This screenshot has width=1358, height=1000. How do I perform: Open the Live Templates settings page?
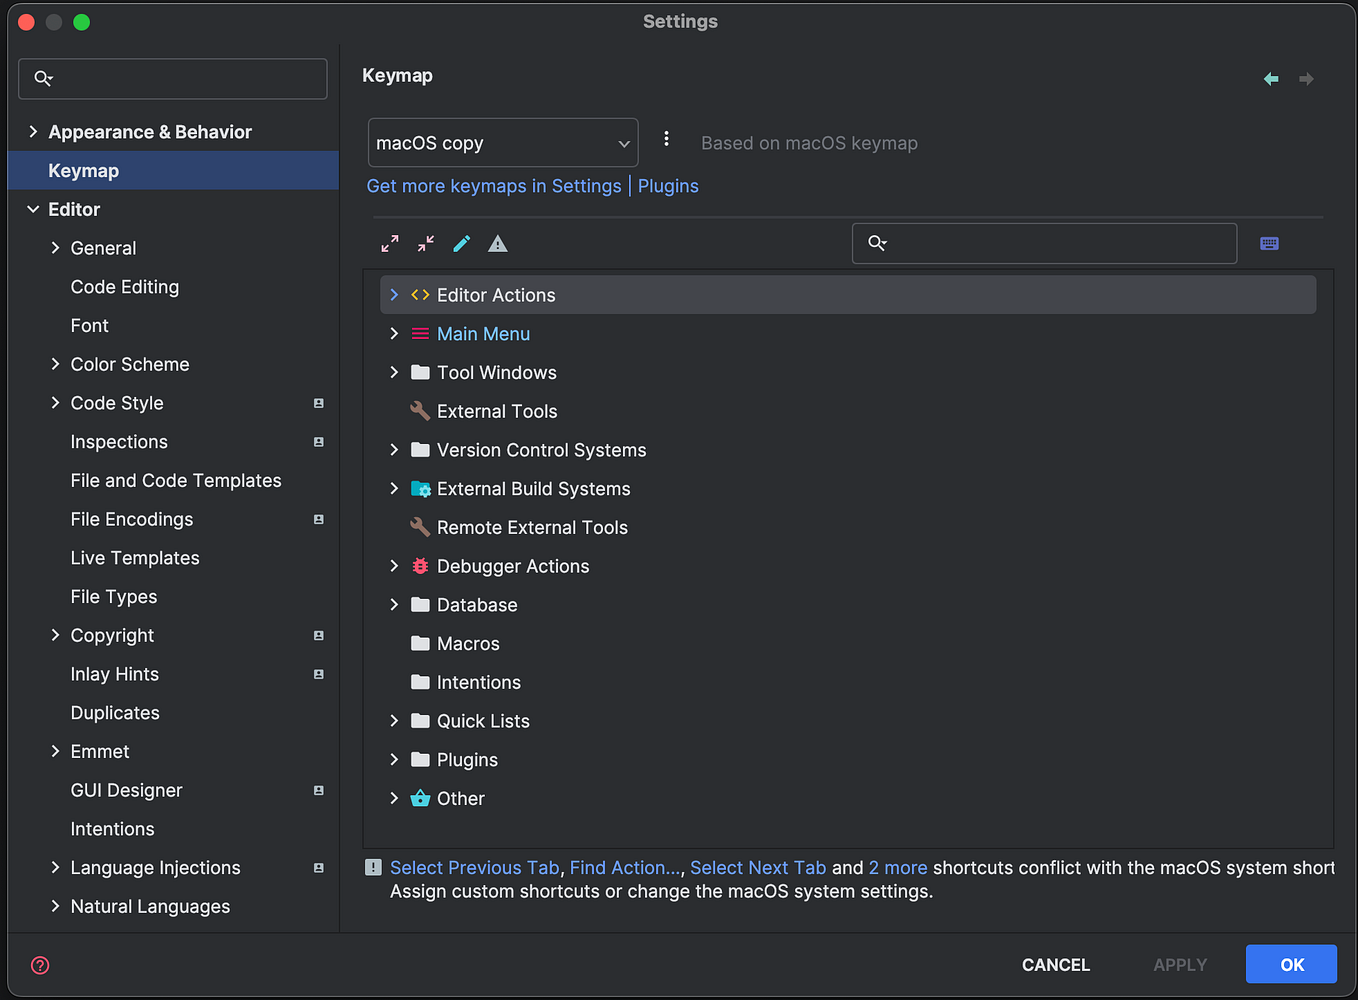pos(135,558)
